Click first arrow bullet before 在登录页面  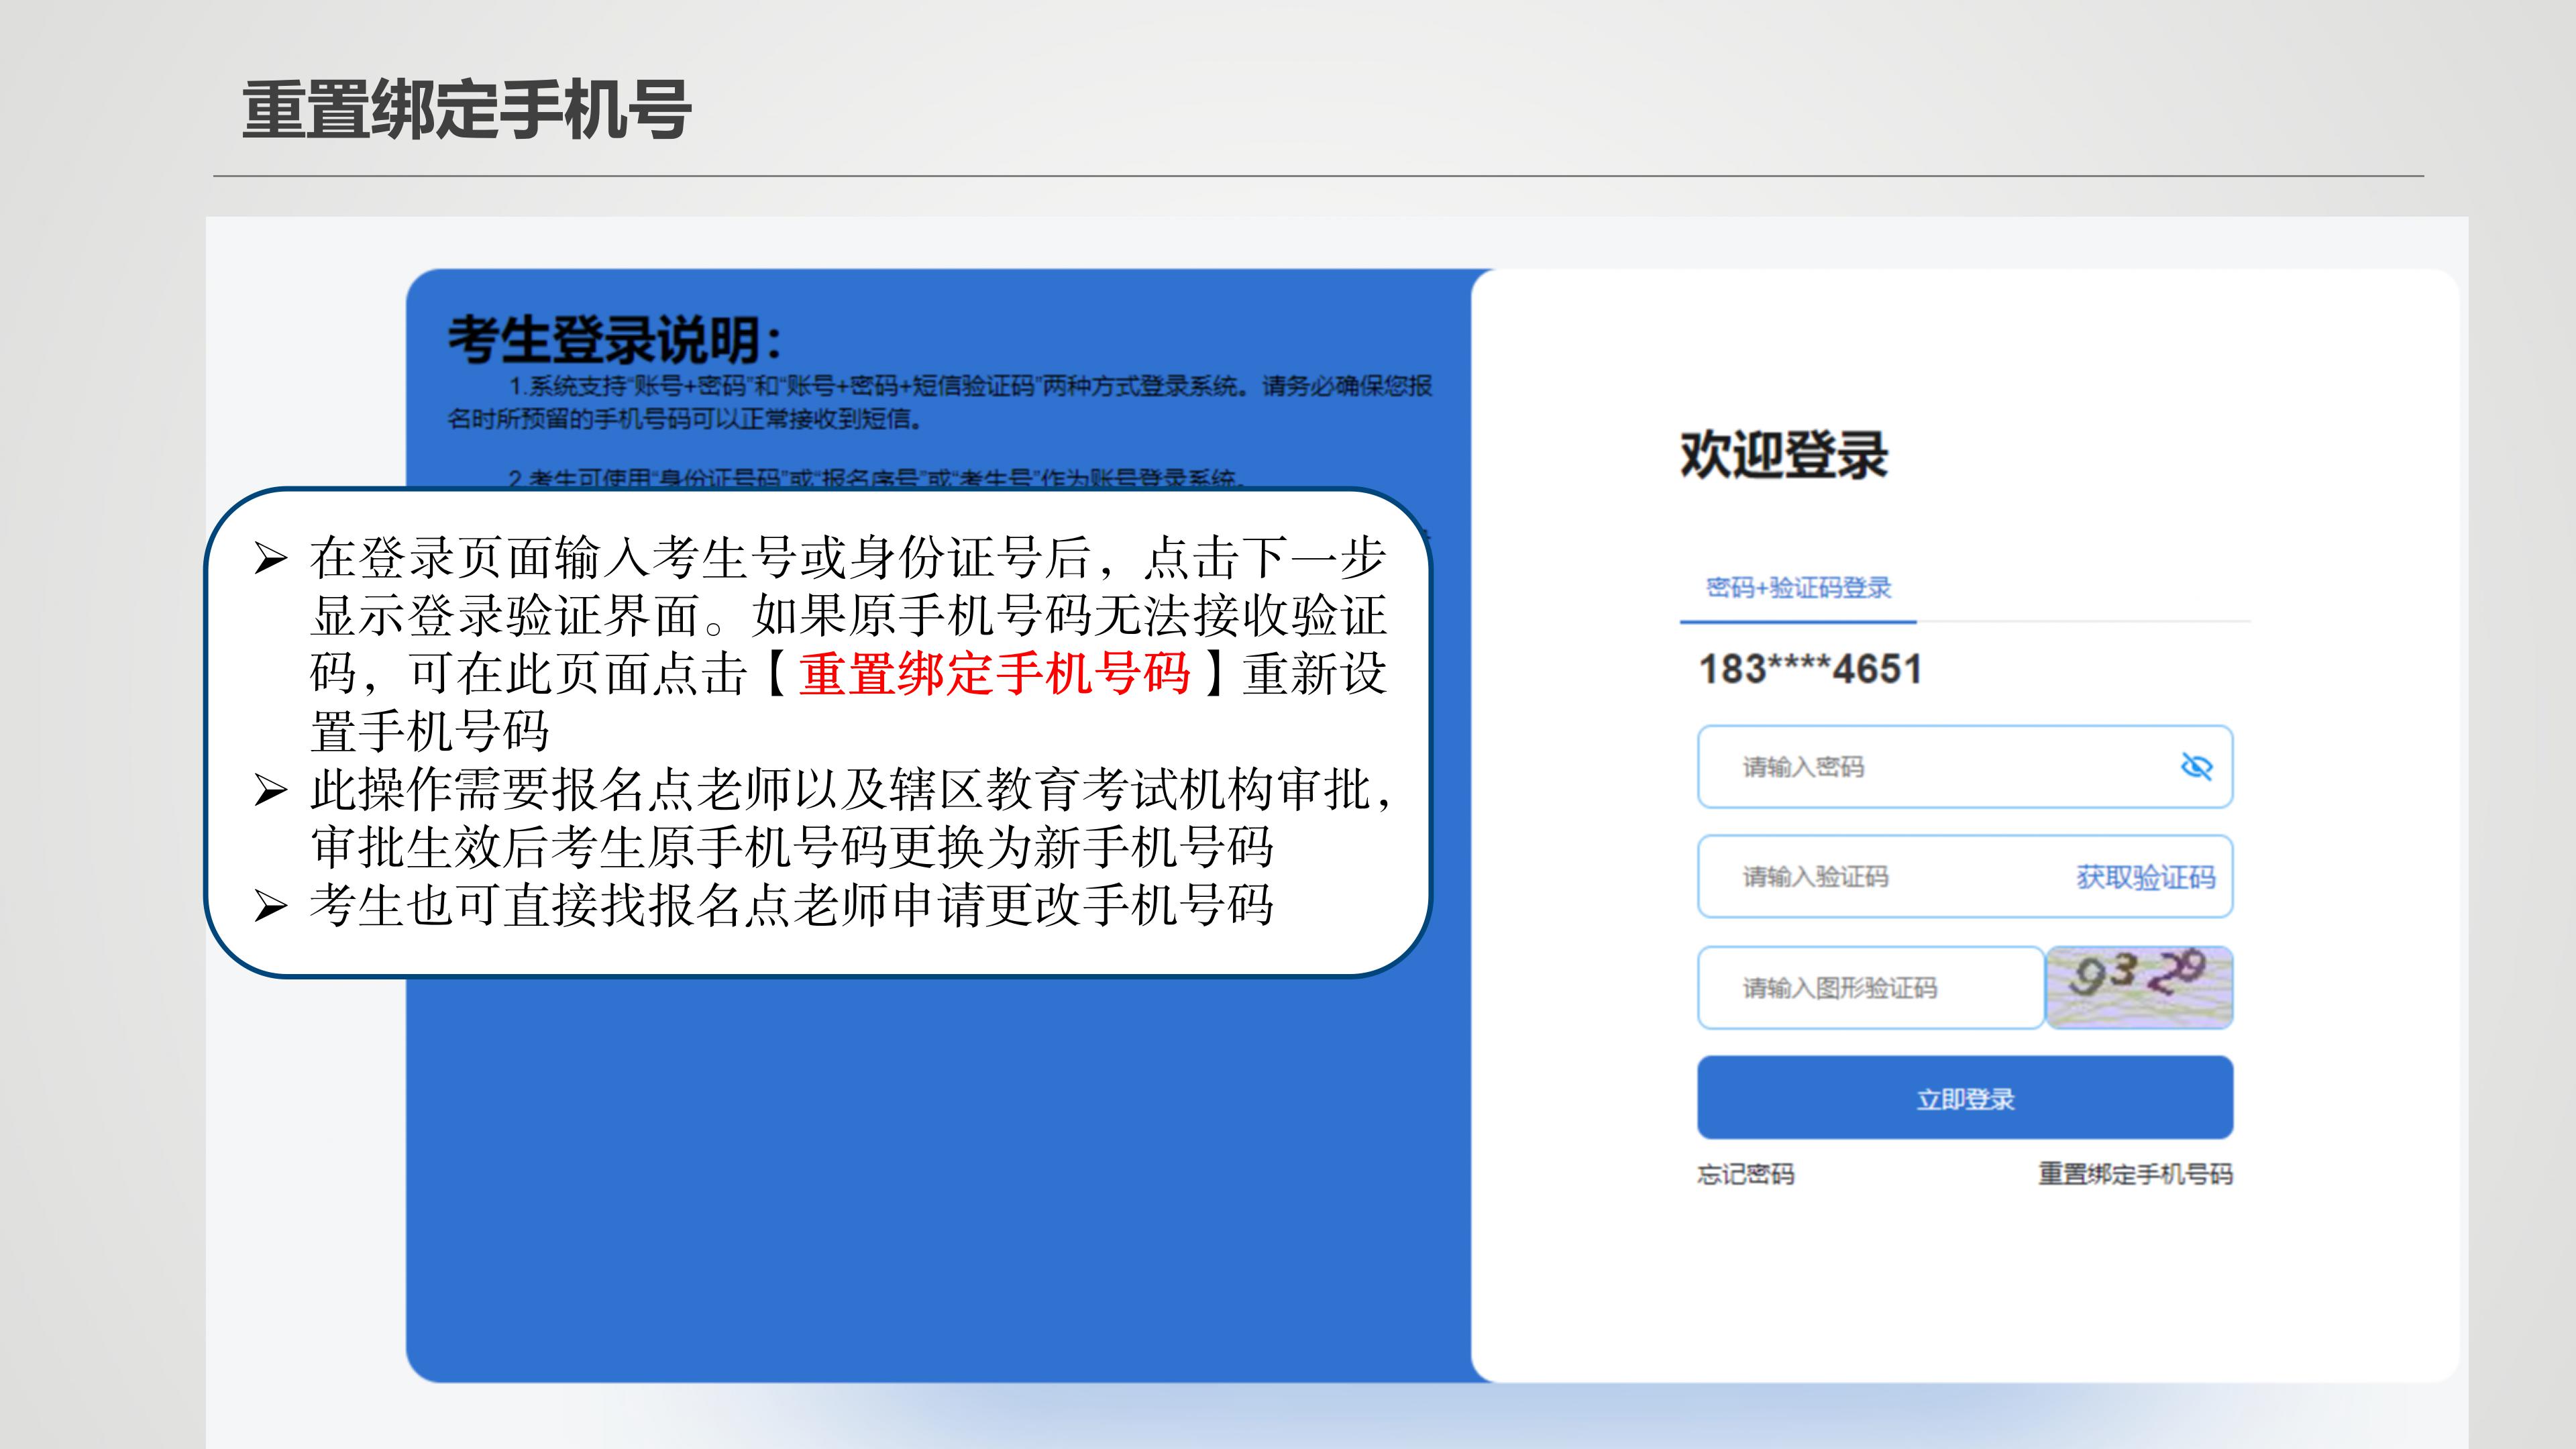[x=271, y=558]
